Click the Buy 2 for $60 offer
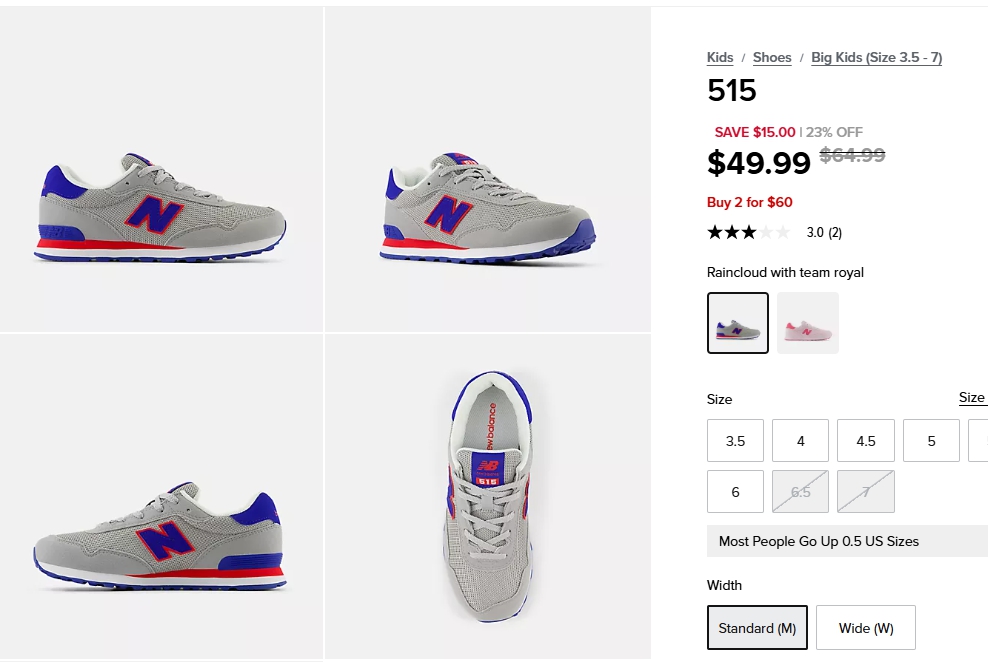 coord(749,202)
